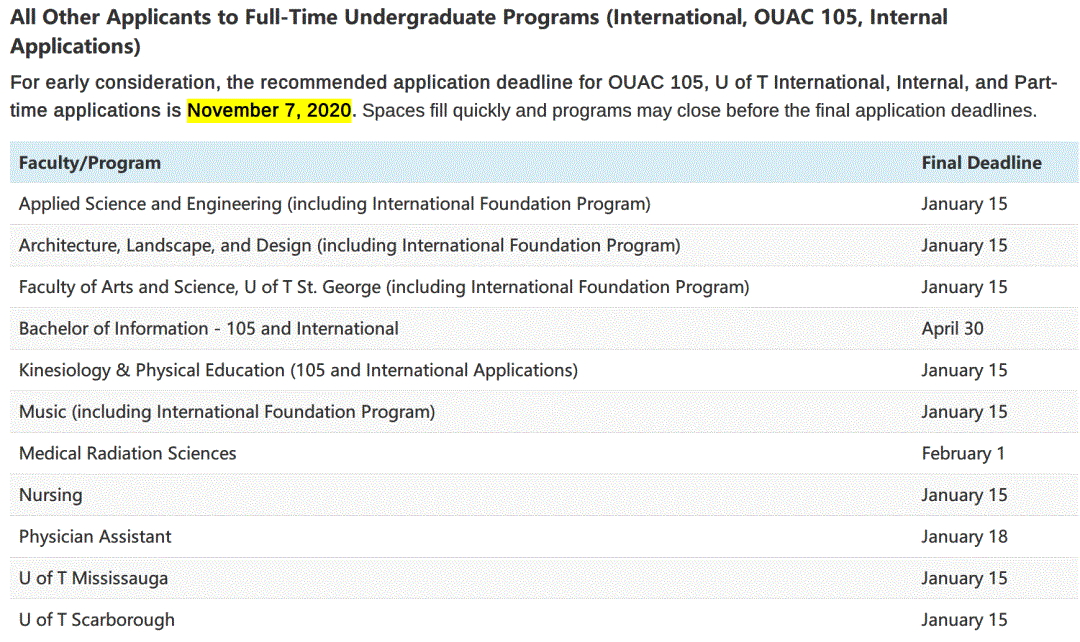Viewport: 1080px width, 642px height.
Task: Select the April 30 deadline cell
Action: pos(953,329)
